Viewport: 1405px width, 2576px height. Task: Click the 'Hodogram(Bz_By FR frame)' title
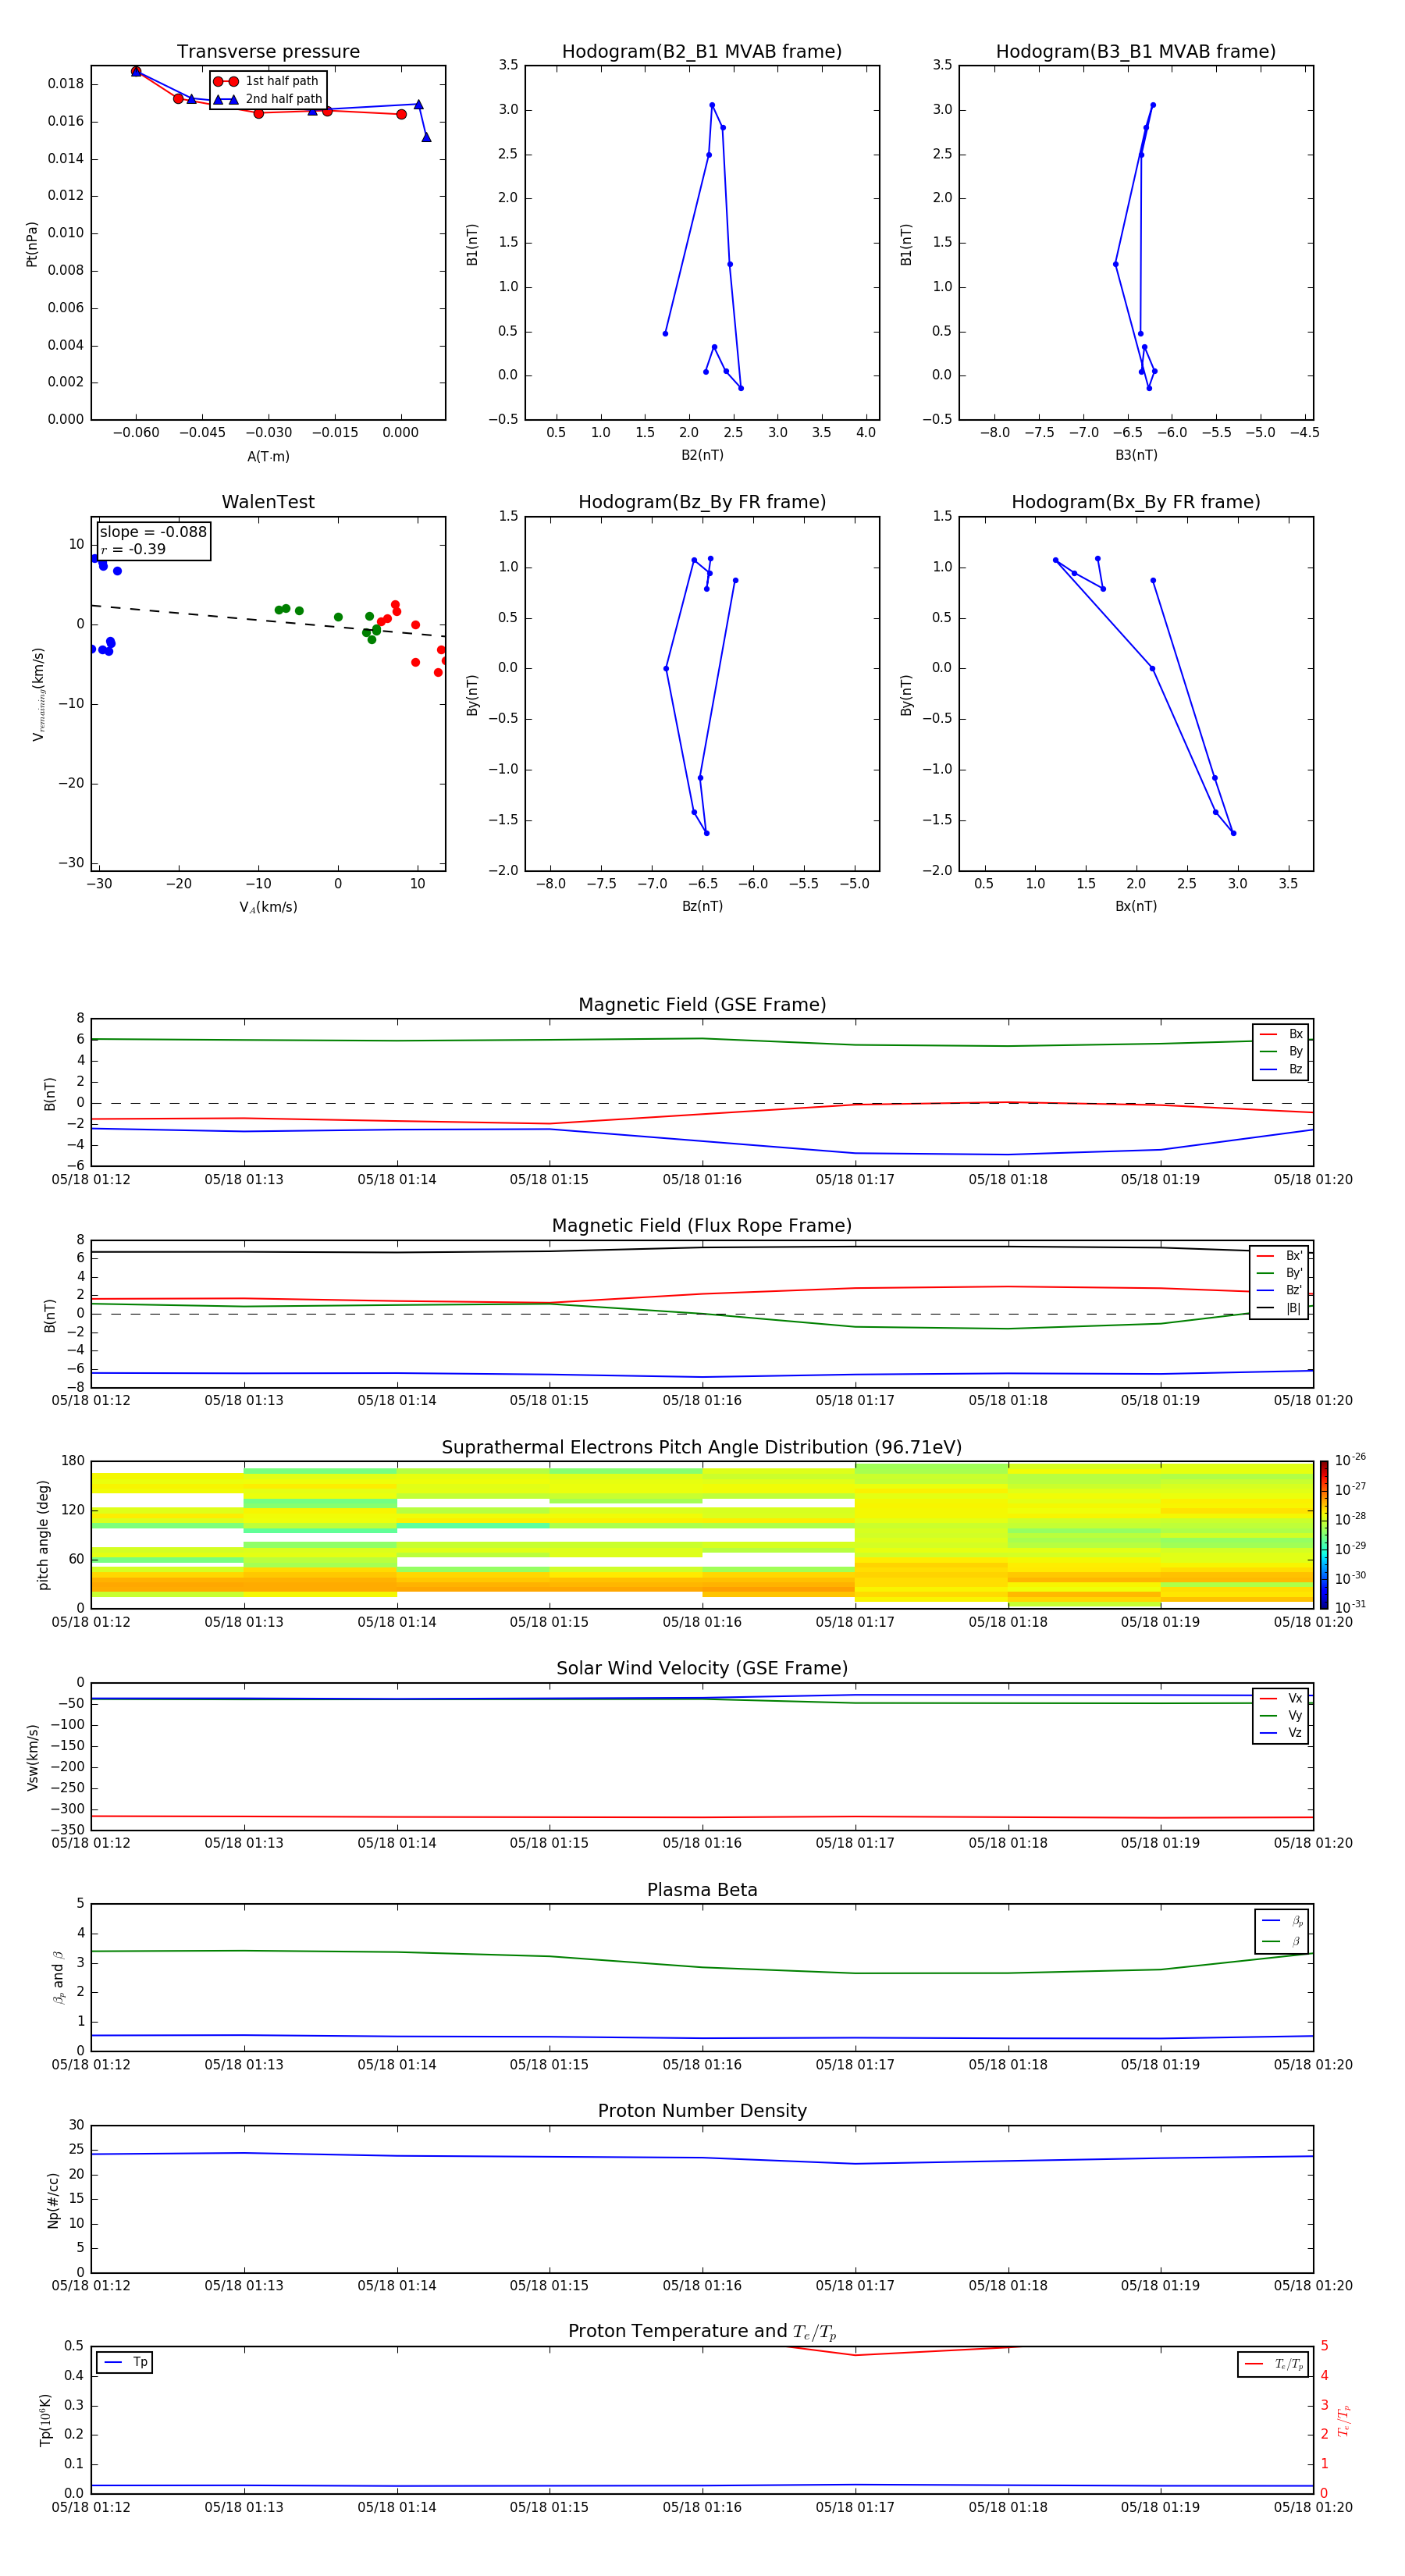(x=702, y=502)
